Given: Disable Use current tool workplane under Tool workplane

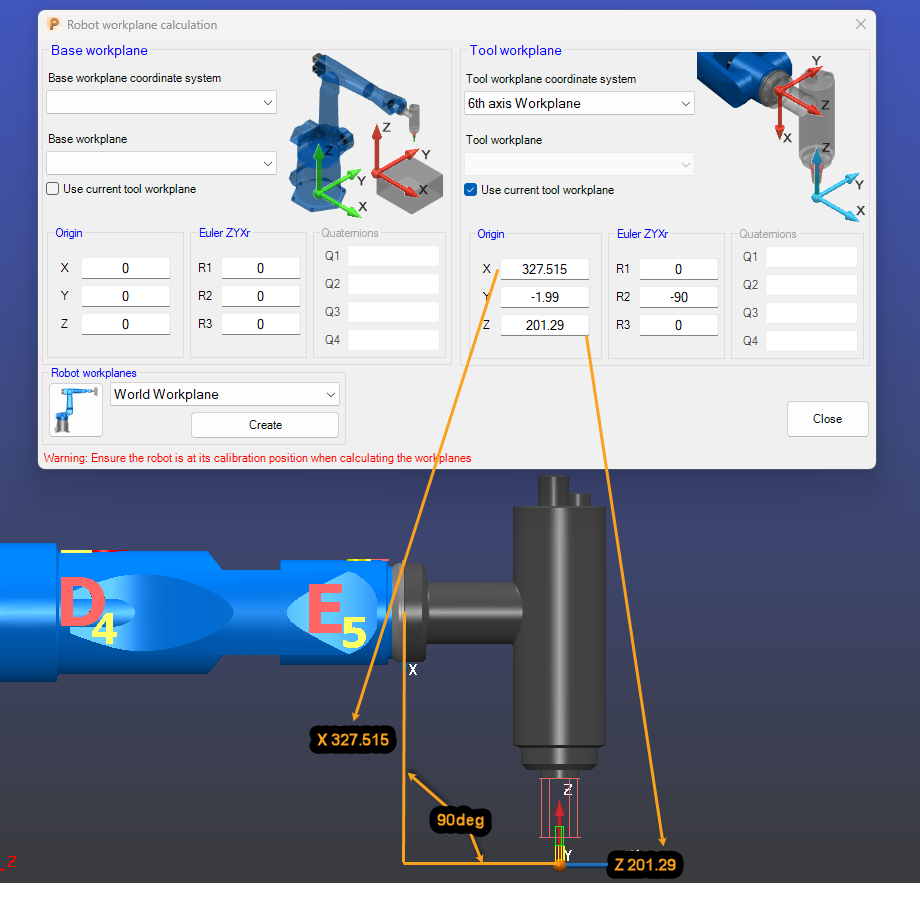Looking at the screenshot, I should pos(469,189).
